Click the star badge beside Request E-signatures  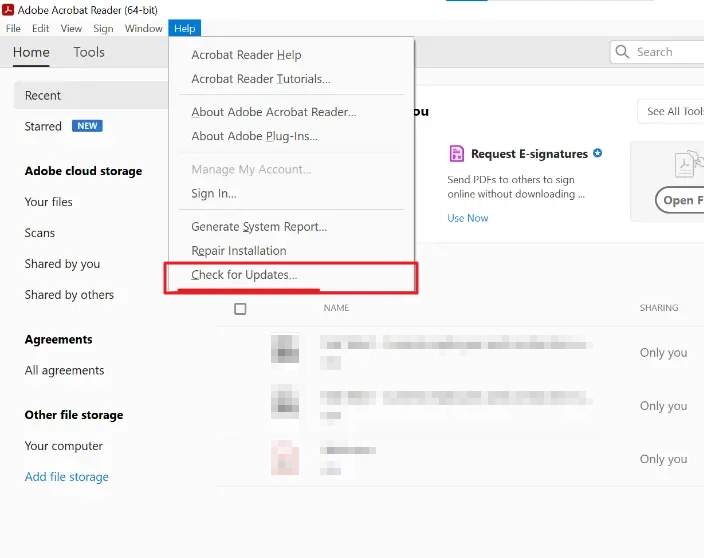click(597, 153)
